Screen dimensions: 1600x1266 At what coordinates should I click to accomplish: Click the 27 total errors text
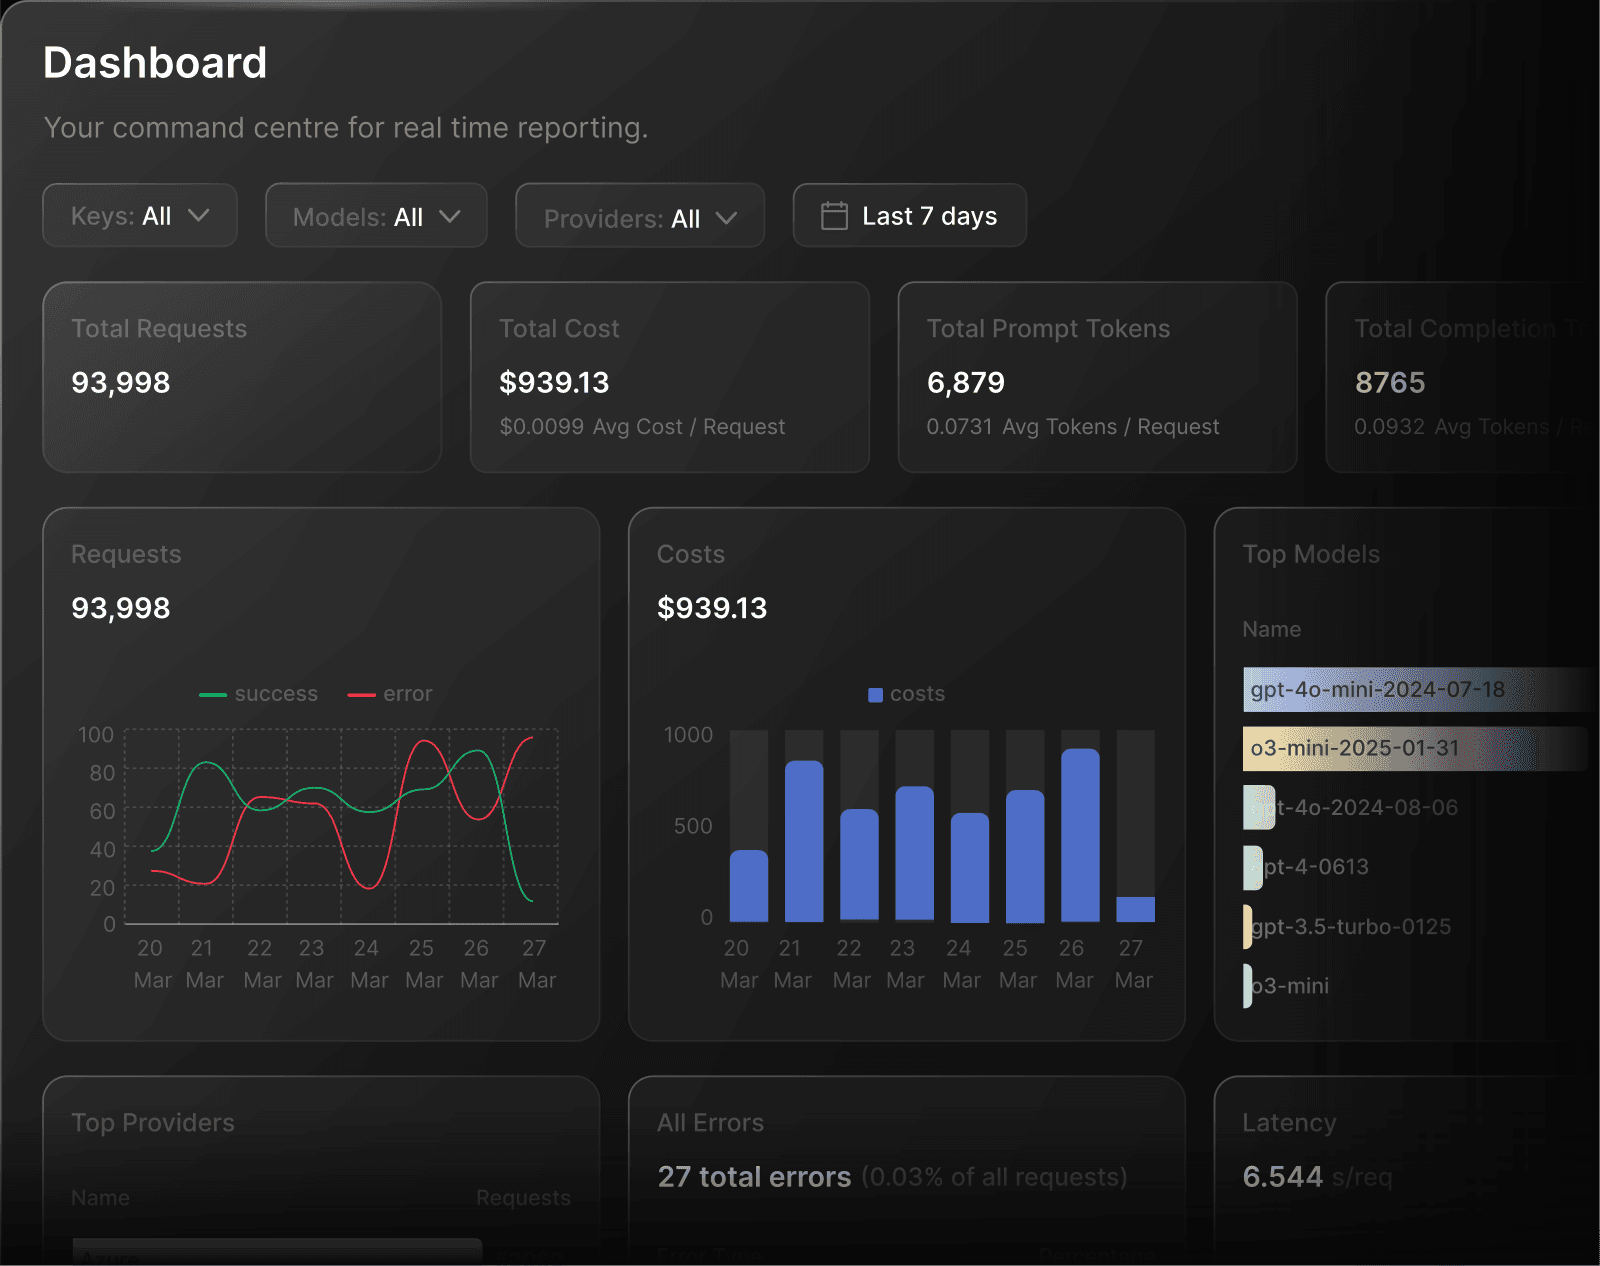[754, 1177]
